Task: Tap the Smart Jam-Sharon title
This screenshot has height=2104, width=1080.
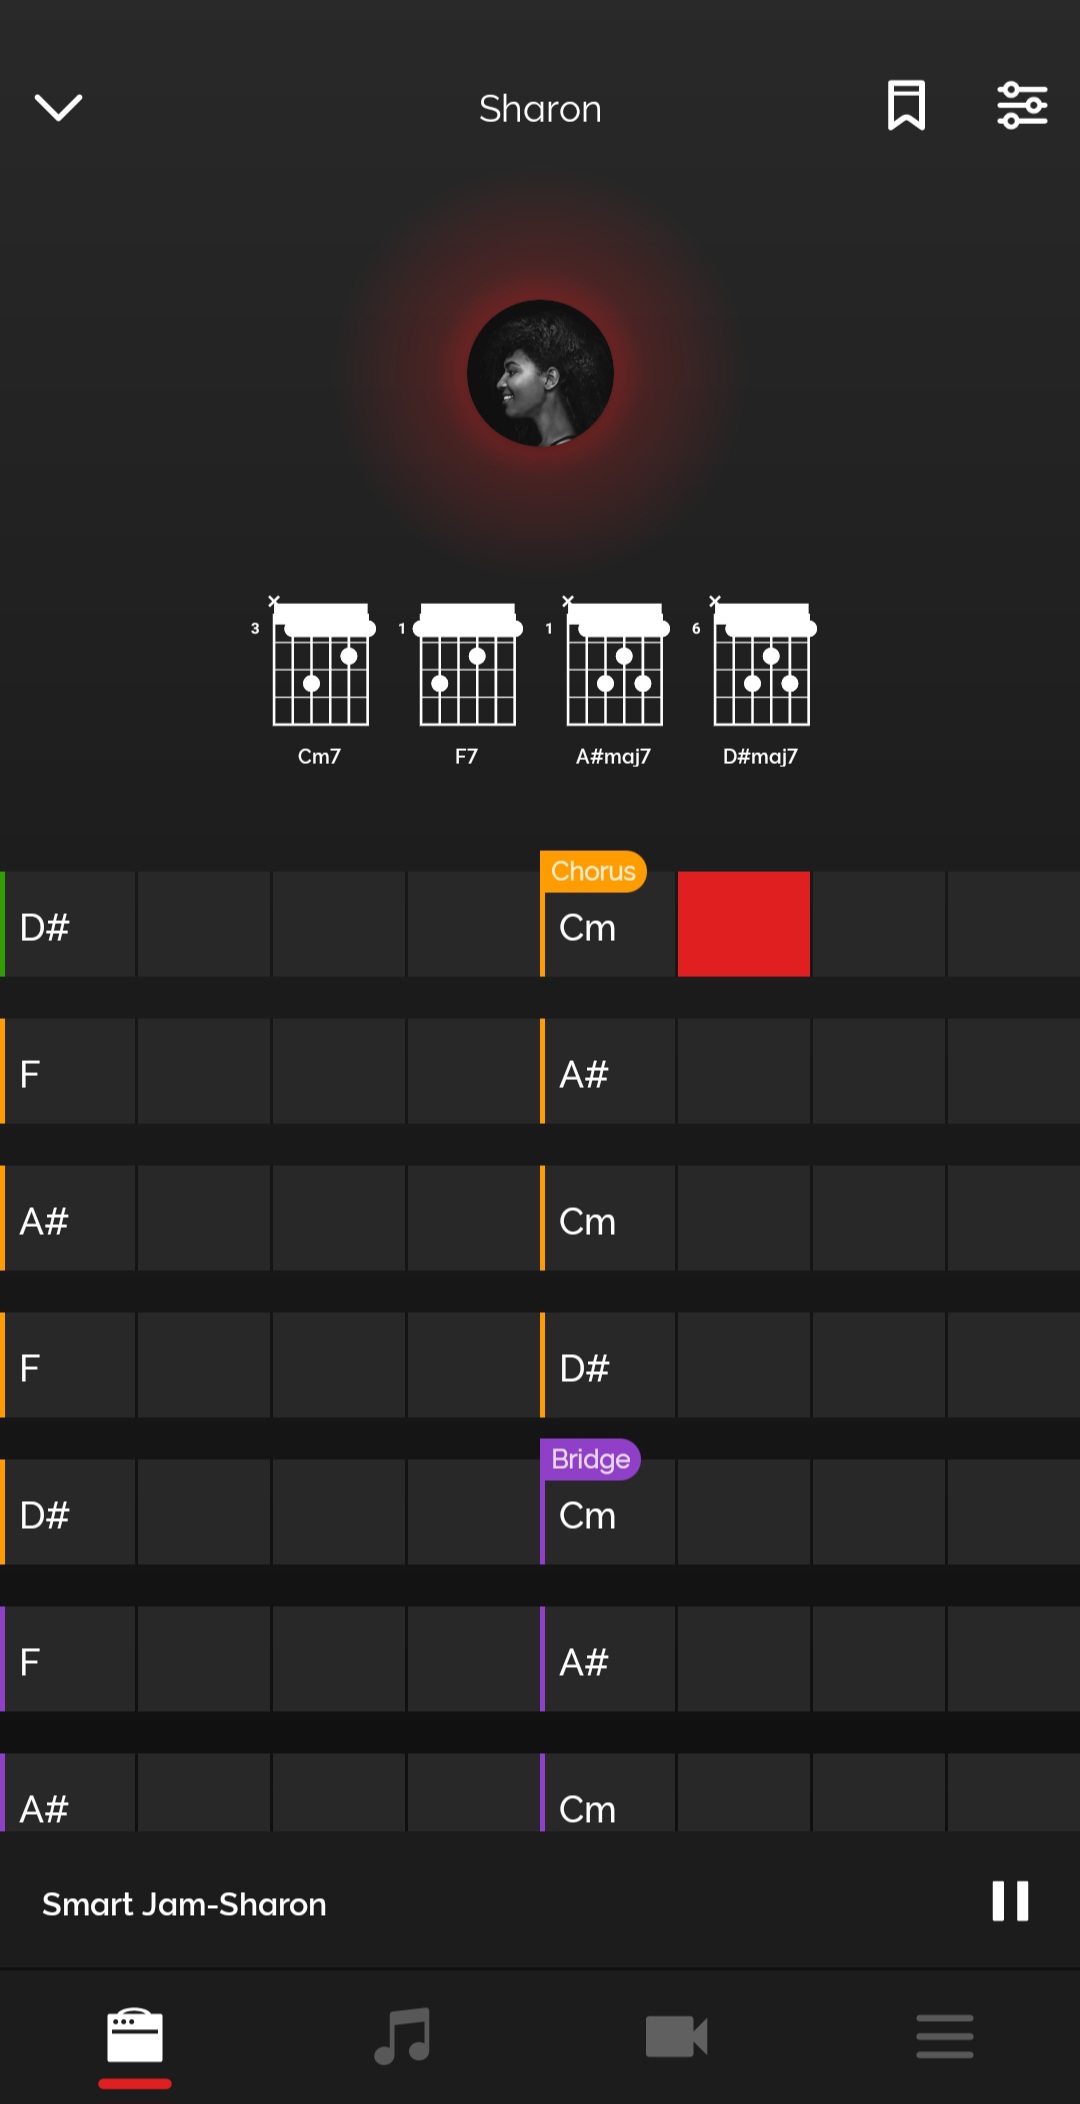Action: coord(184,1904)
